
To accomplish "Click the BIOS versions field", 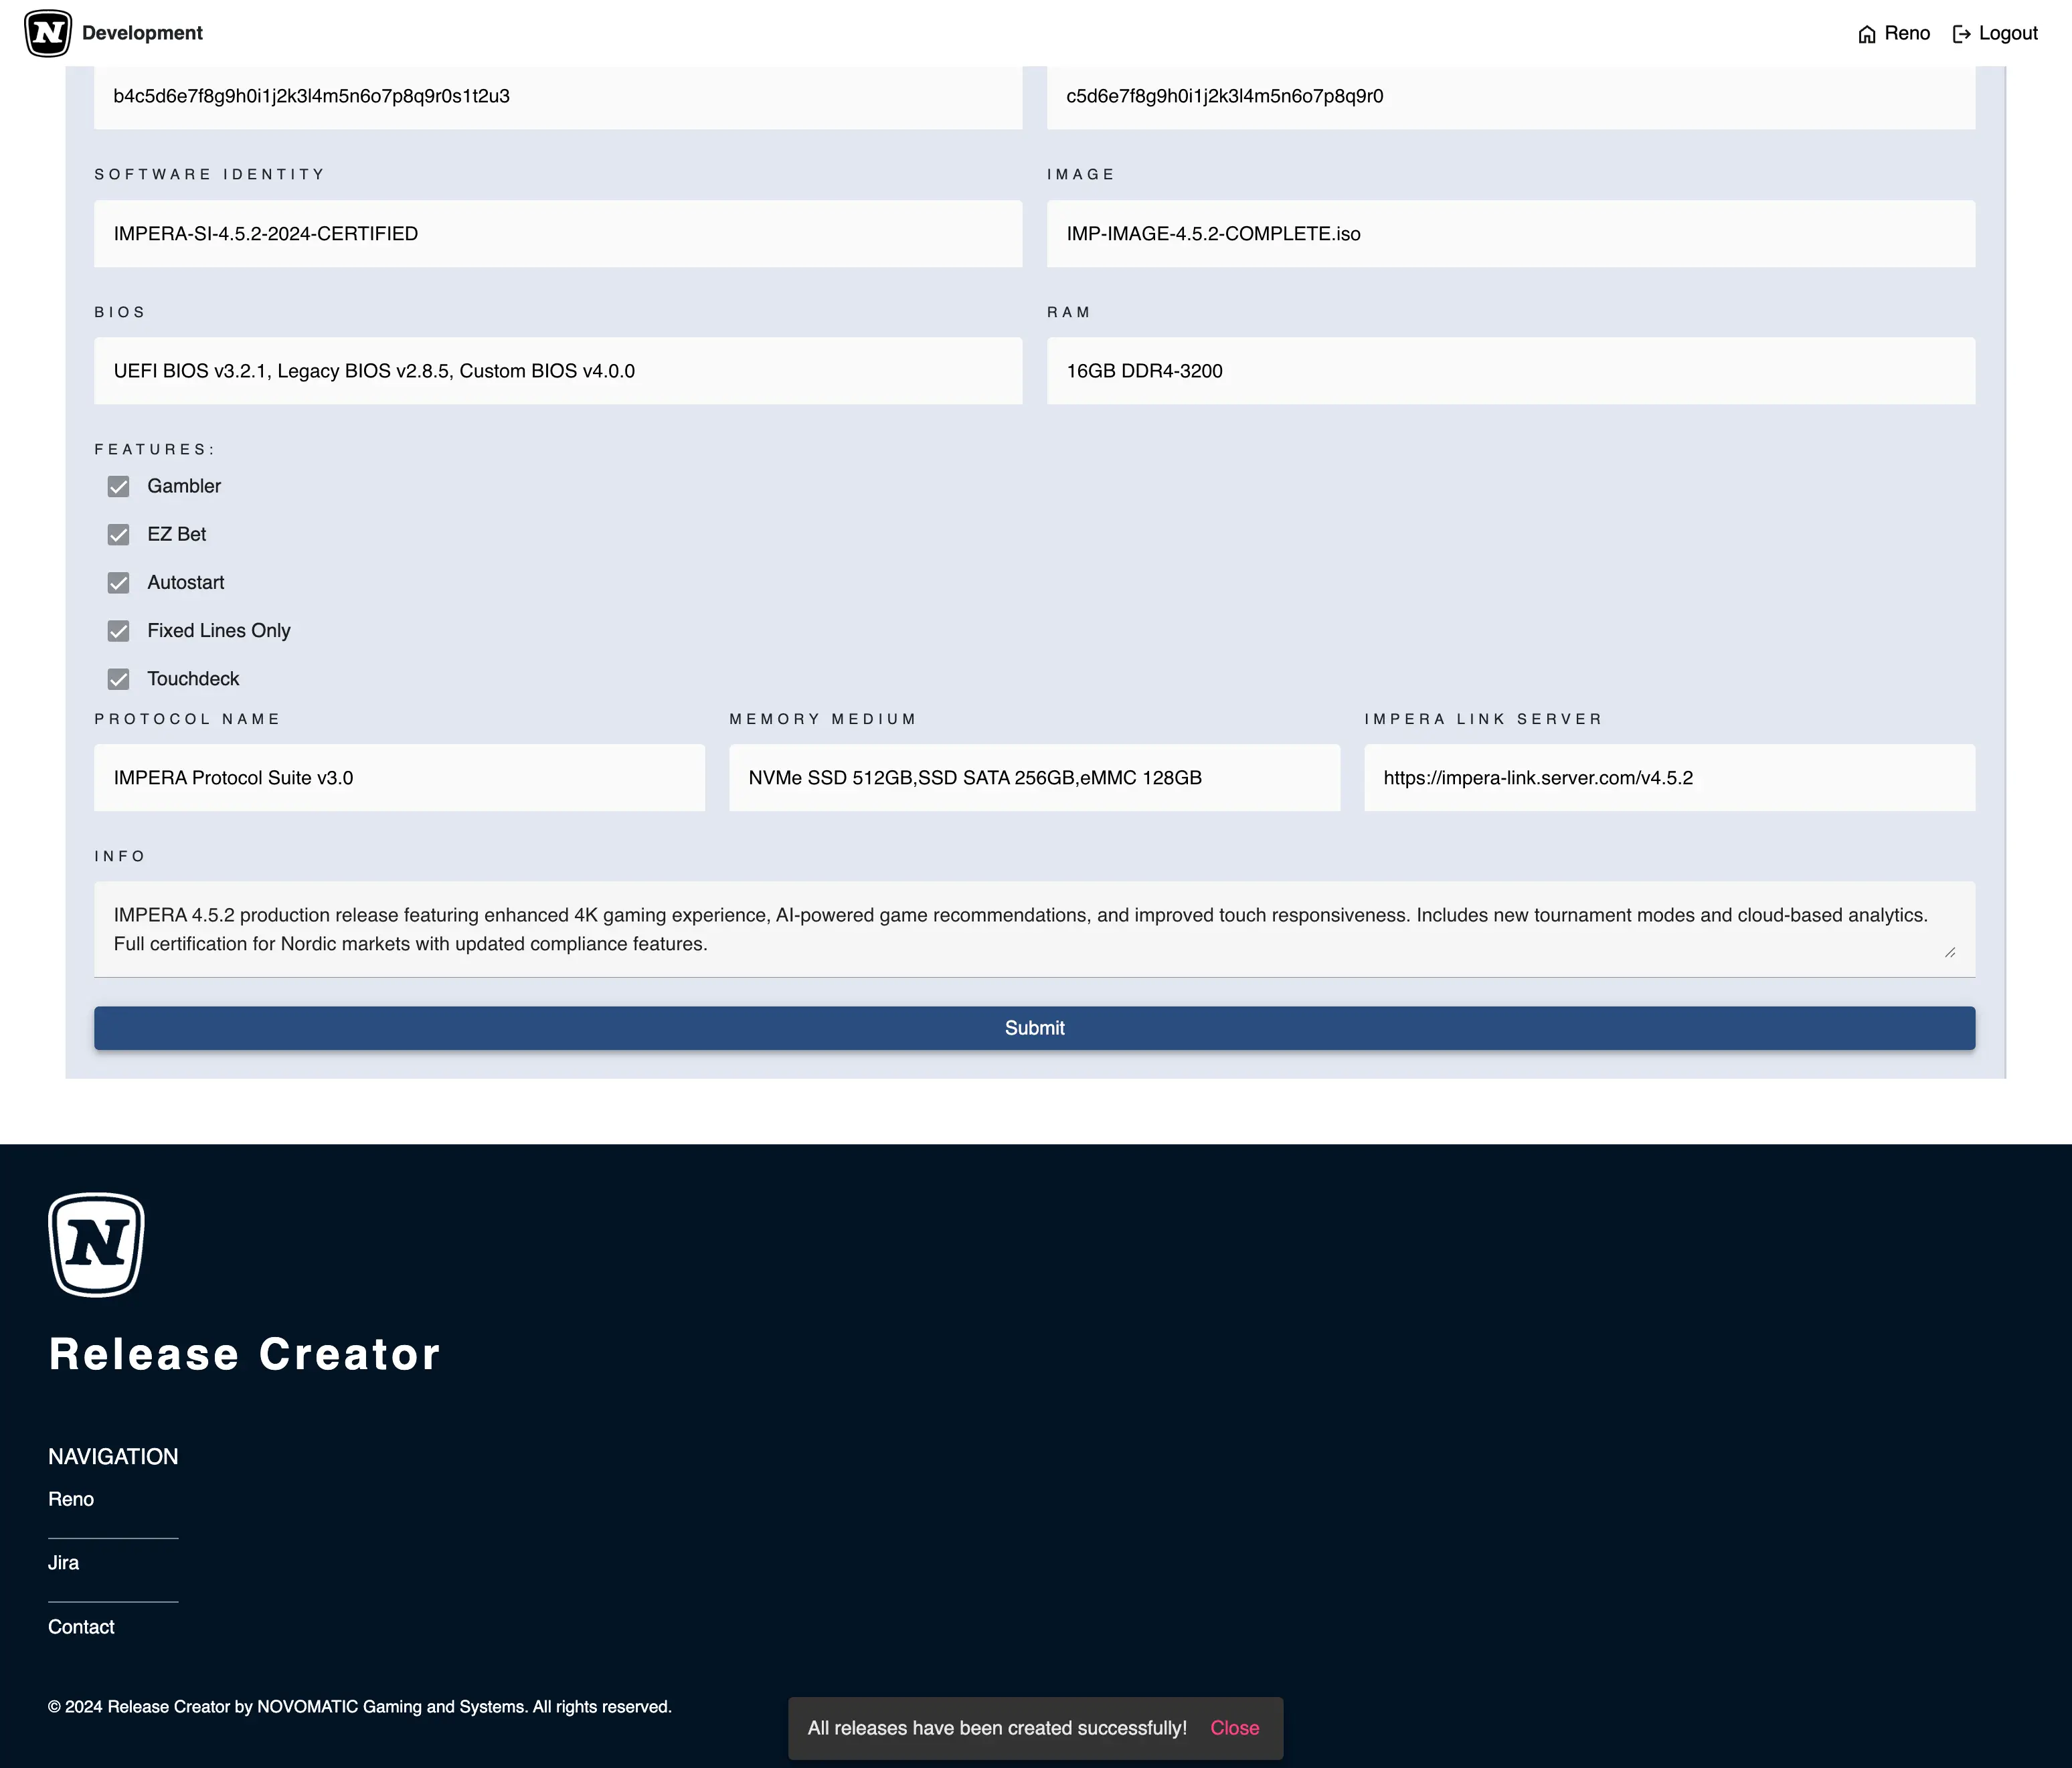I will (557, 371).
